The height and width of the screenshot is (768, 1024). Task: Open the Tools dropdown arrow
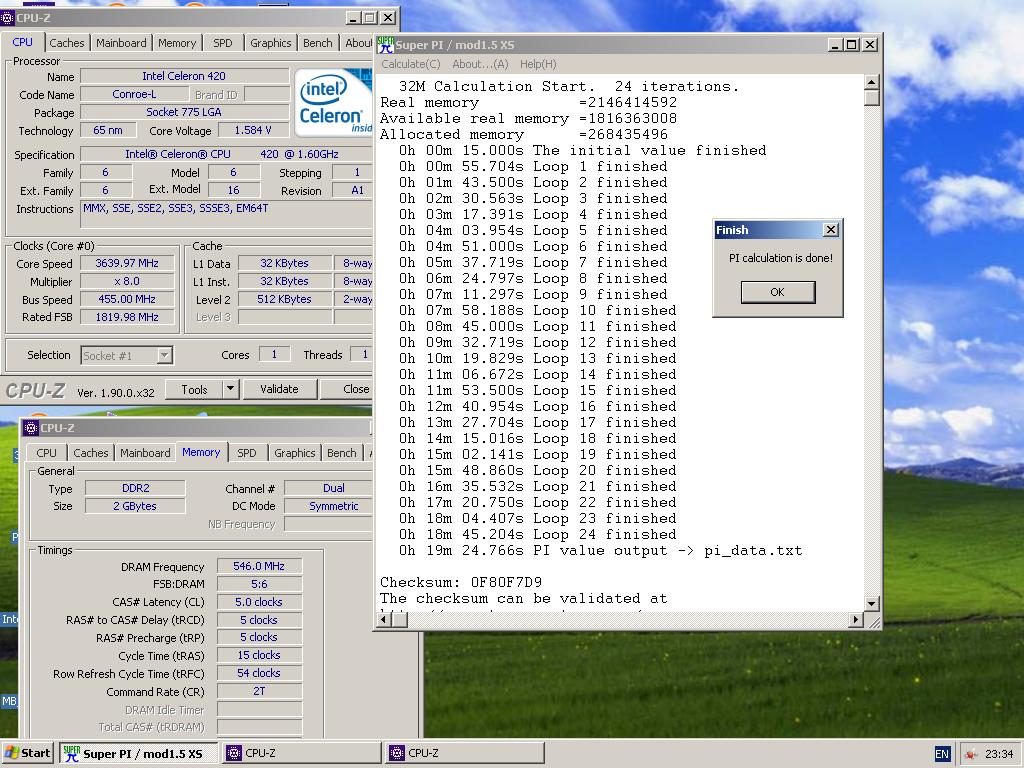click(231, 389)
